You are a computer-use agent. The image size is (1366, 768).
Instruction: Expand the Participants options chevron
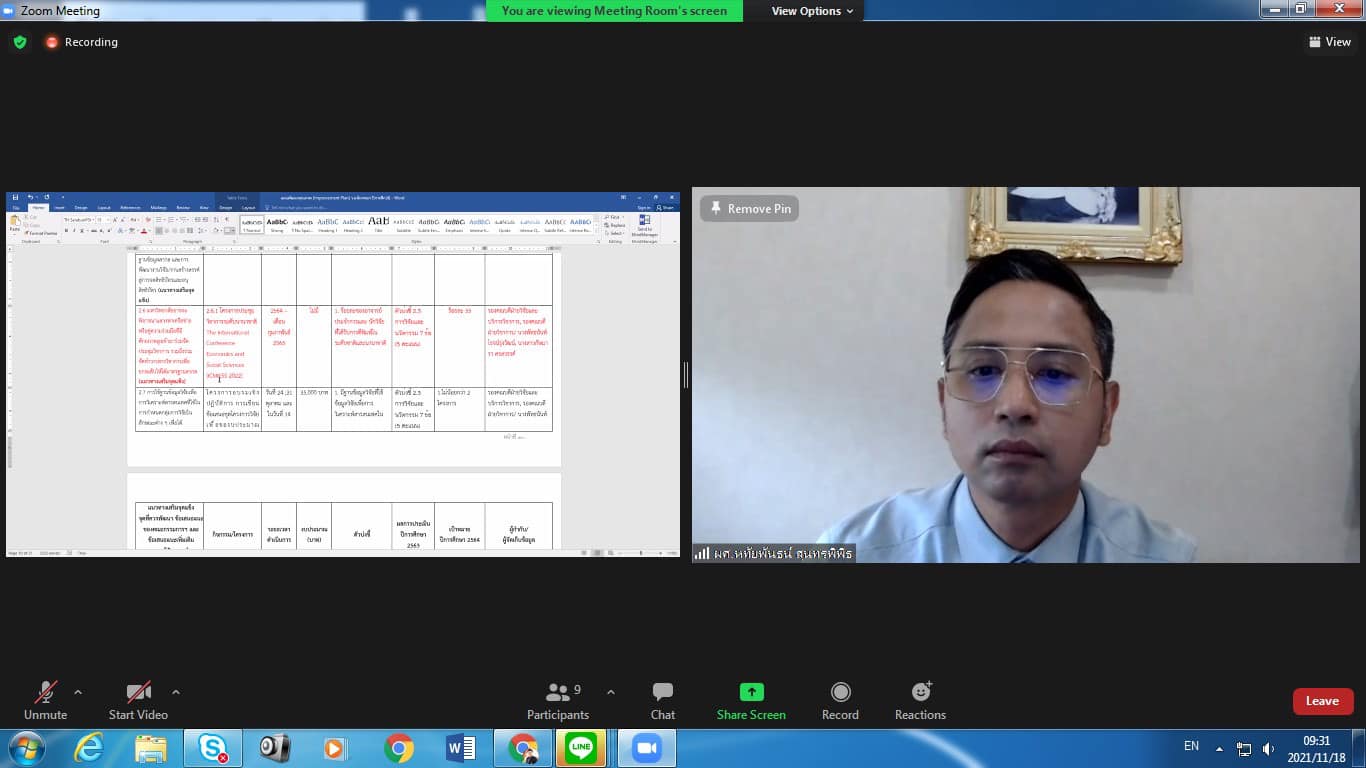point(611,692)
